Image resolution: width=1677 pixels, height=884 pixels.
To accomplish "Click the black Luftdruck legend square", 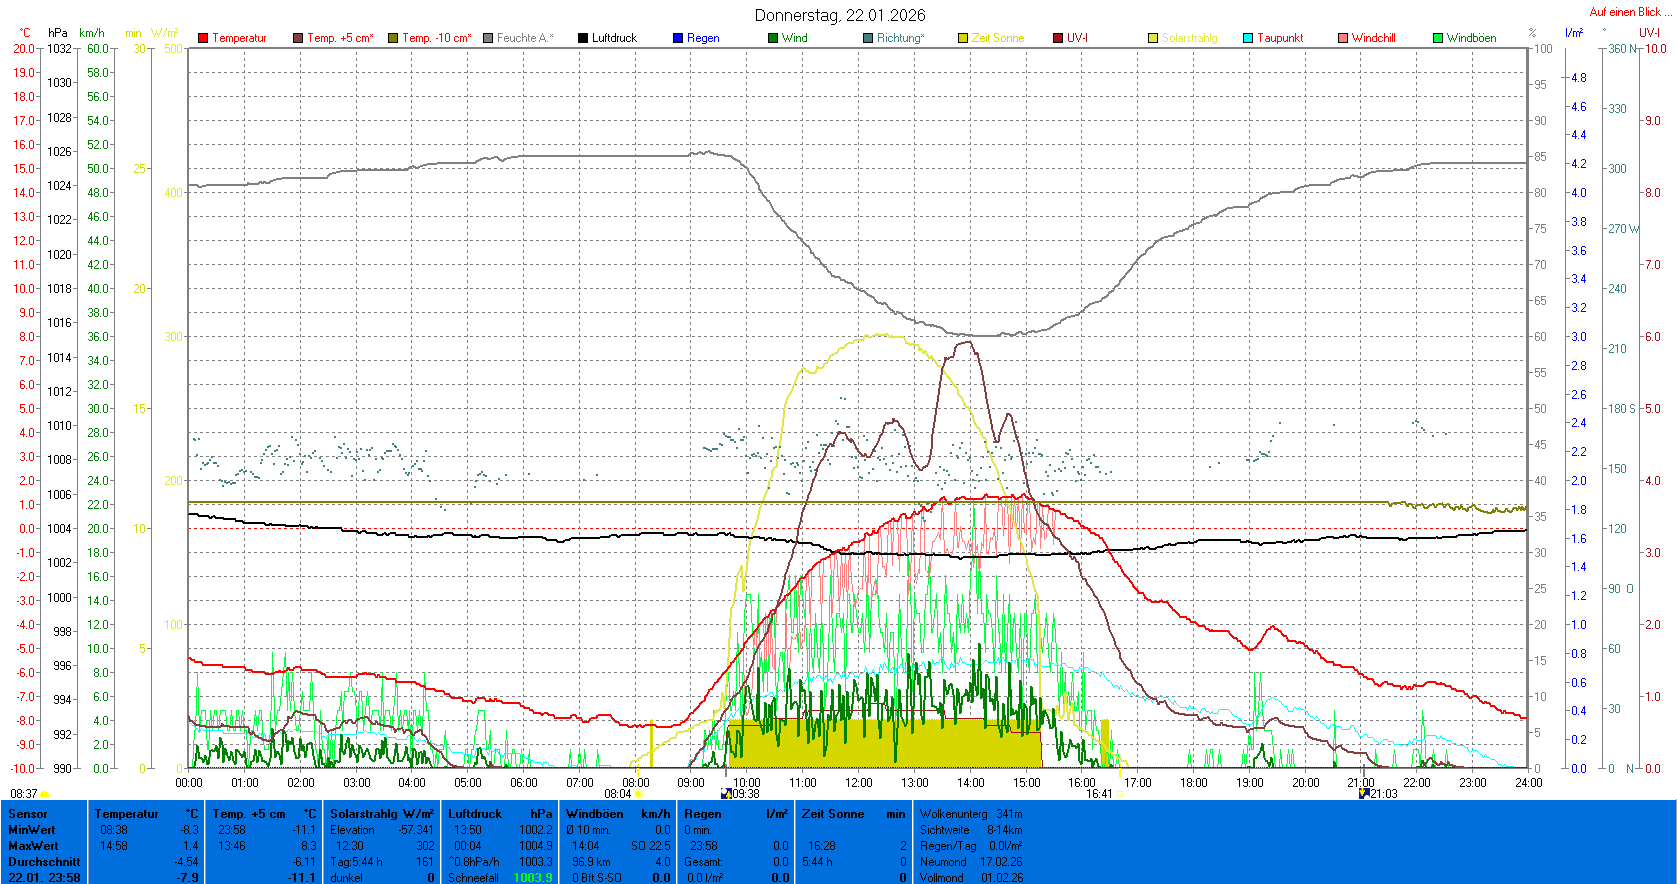I will click(583, 38).
